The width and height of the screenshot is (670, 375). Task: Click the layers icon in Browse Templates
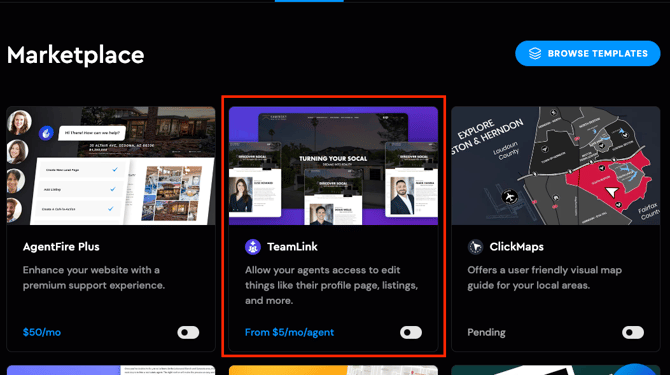(535, 53)
